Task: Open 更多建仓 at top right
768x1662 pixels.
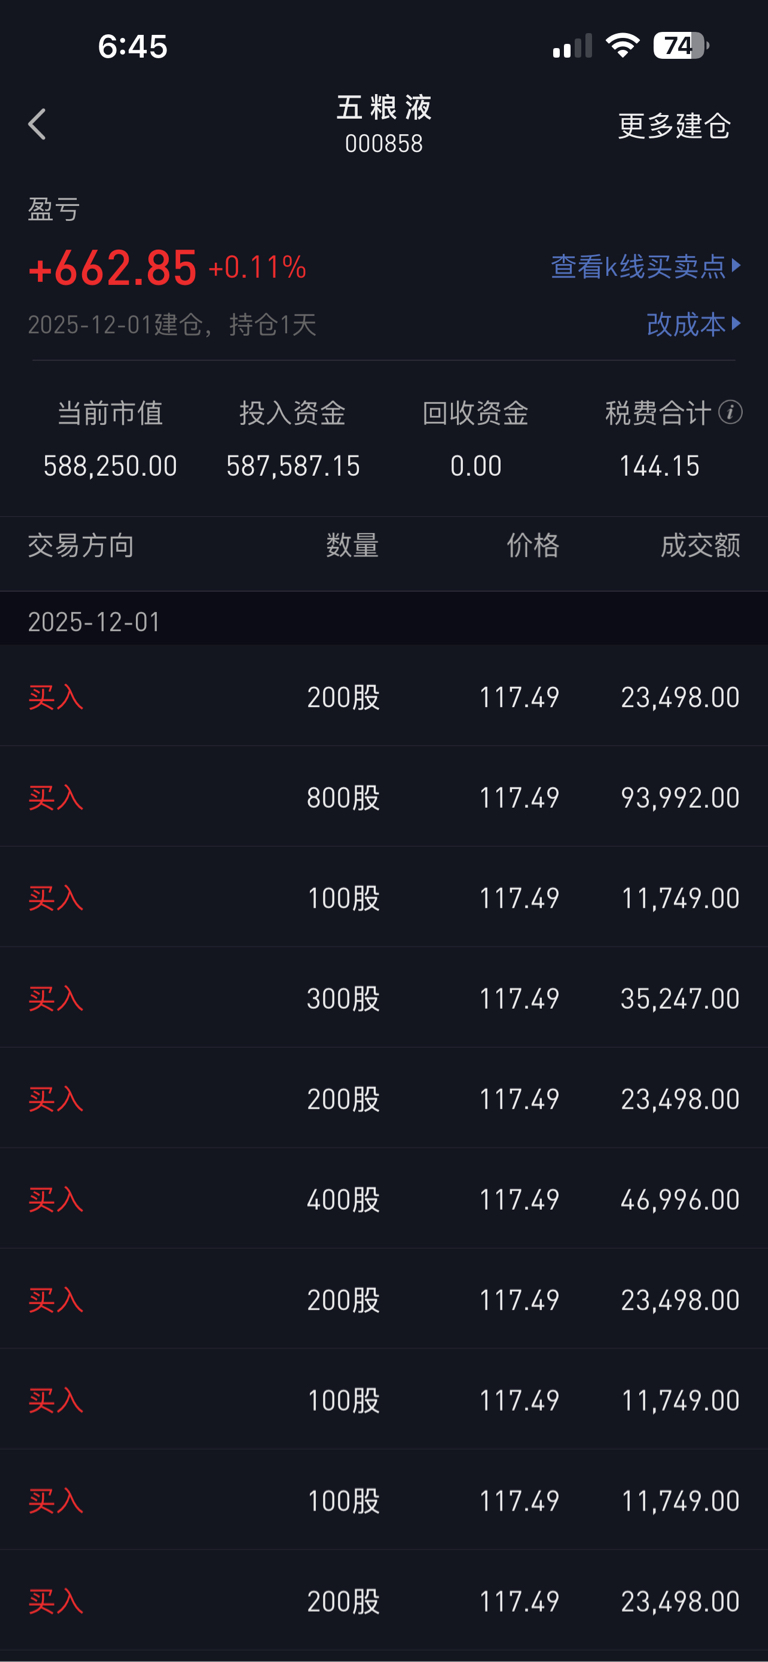Action: [674, 126]
